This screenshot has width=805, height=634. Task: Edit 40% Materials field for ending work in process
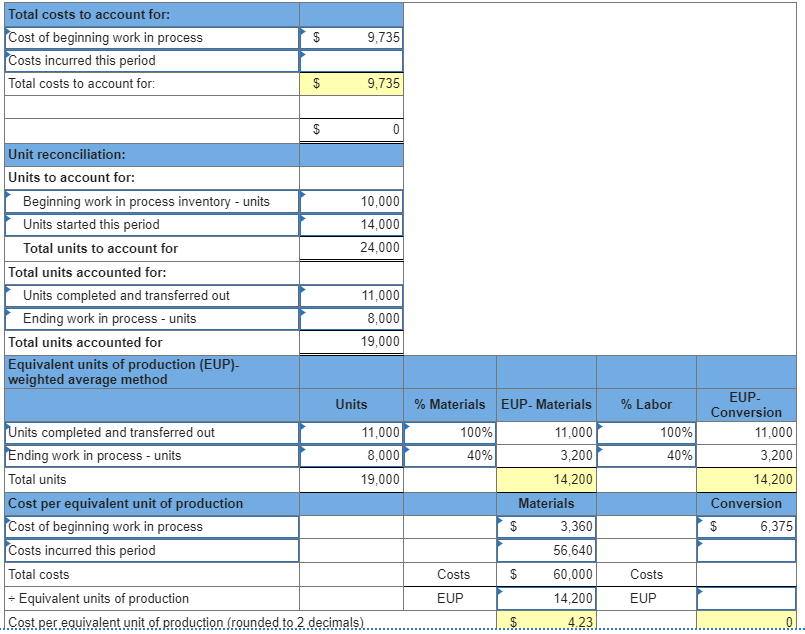tap(450, 456)
